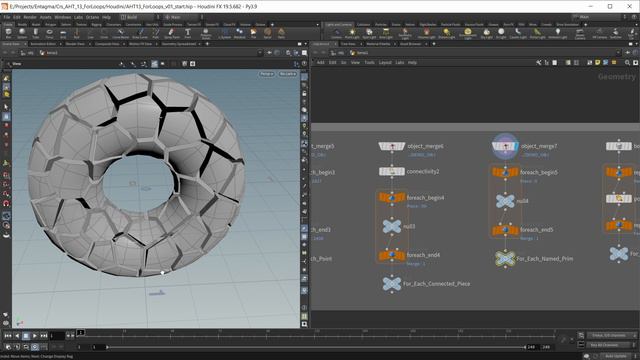Screen dimensions: 640x360
Task: Click the playback range slider bar
Action: pyautogui.click(x=316, y=347)
